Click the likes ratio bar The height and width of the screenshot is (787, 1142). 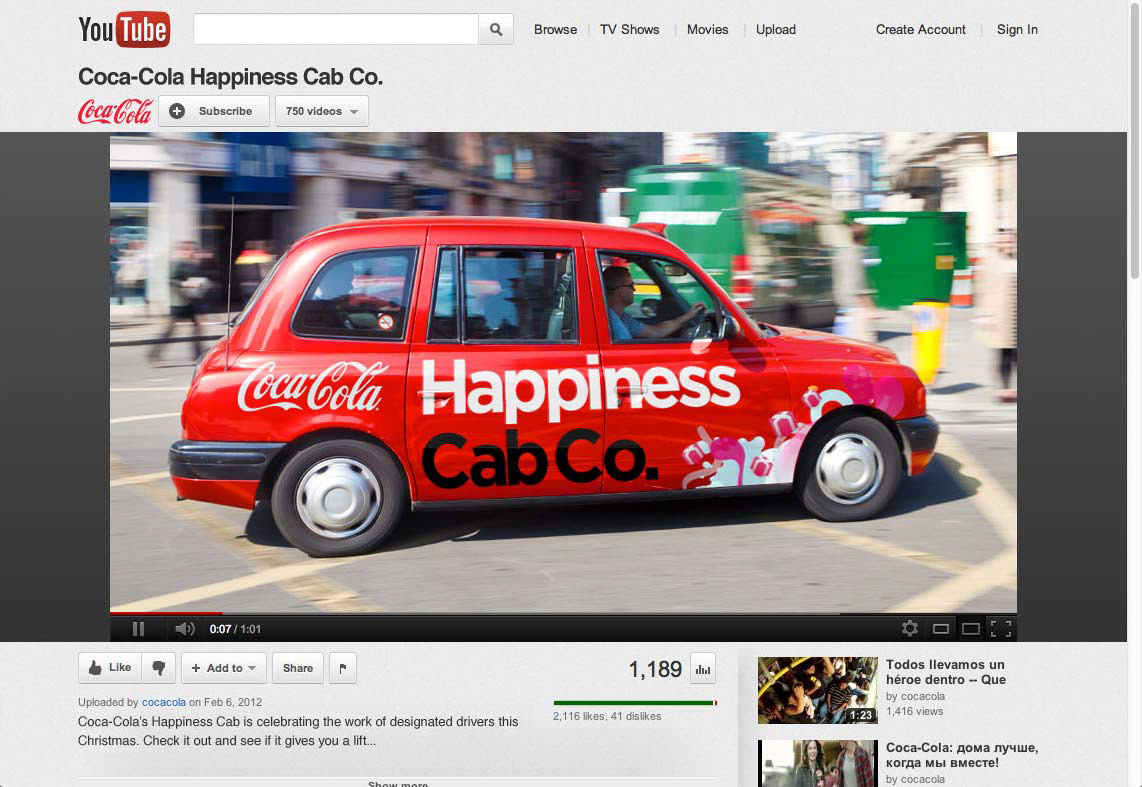(x=635, y=703)
